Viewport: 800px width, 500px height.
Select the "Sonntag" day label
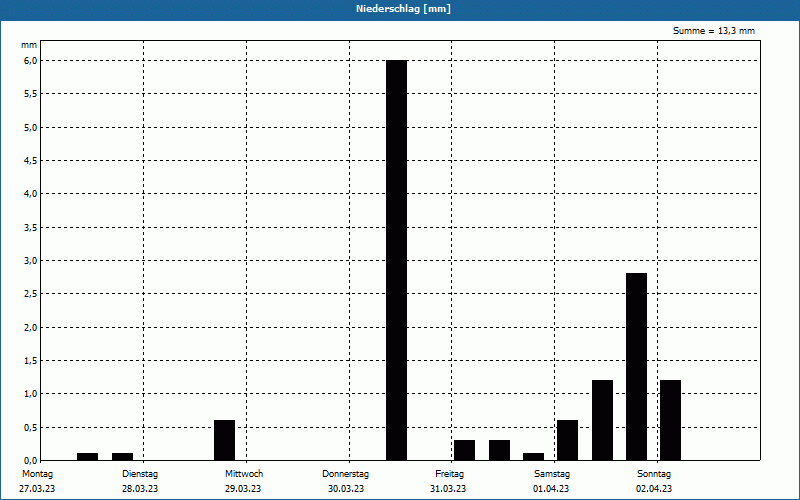[x=654, y=474]
